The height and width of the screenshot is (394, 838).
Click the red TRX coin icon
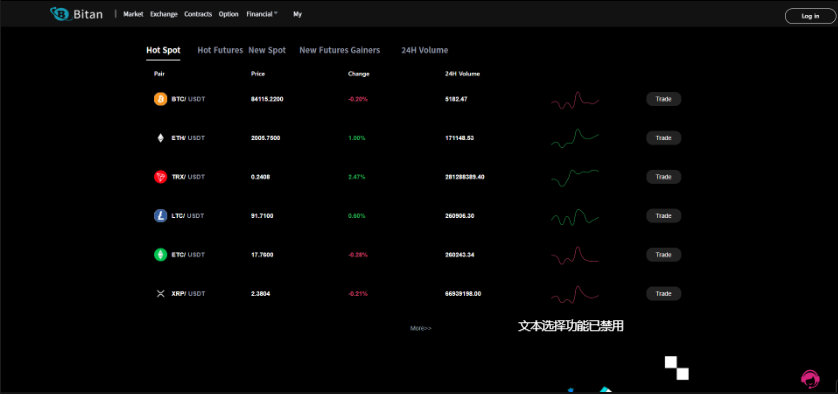(160, 177)
